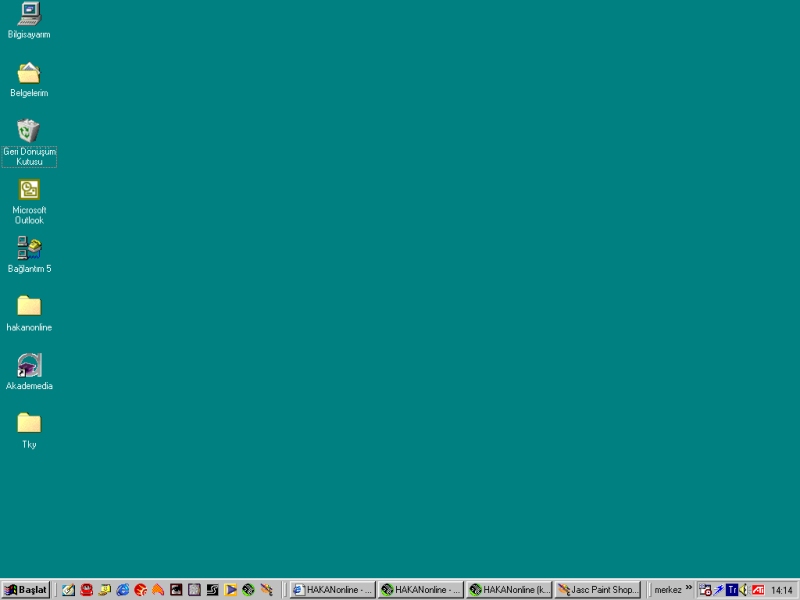Launch the gray textured square quick launch icon

pos(194,590)
